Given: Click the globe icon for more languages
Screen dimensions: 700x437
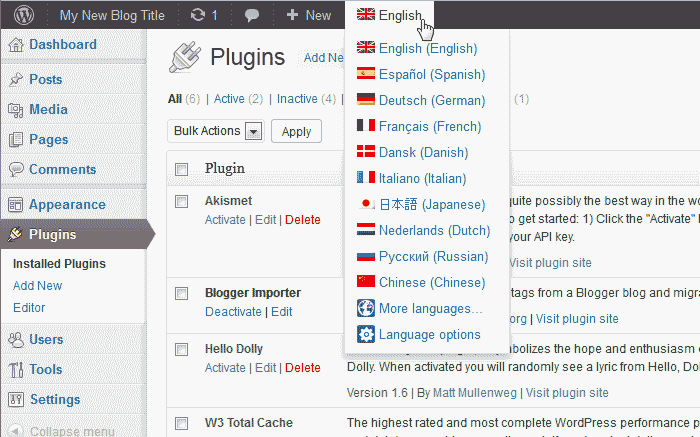Looking at the screenshot, I should [x=365, y=308].
